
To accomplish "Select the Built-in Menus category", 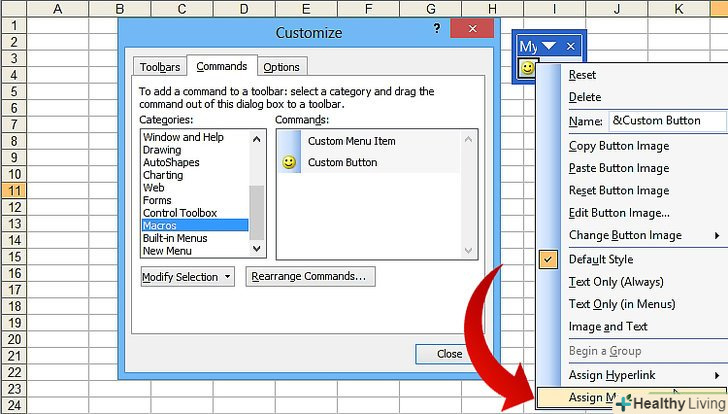I will [x=175, y=238].
